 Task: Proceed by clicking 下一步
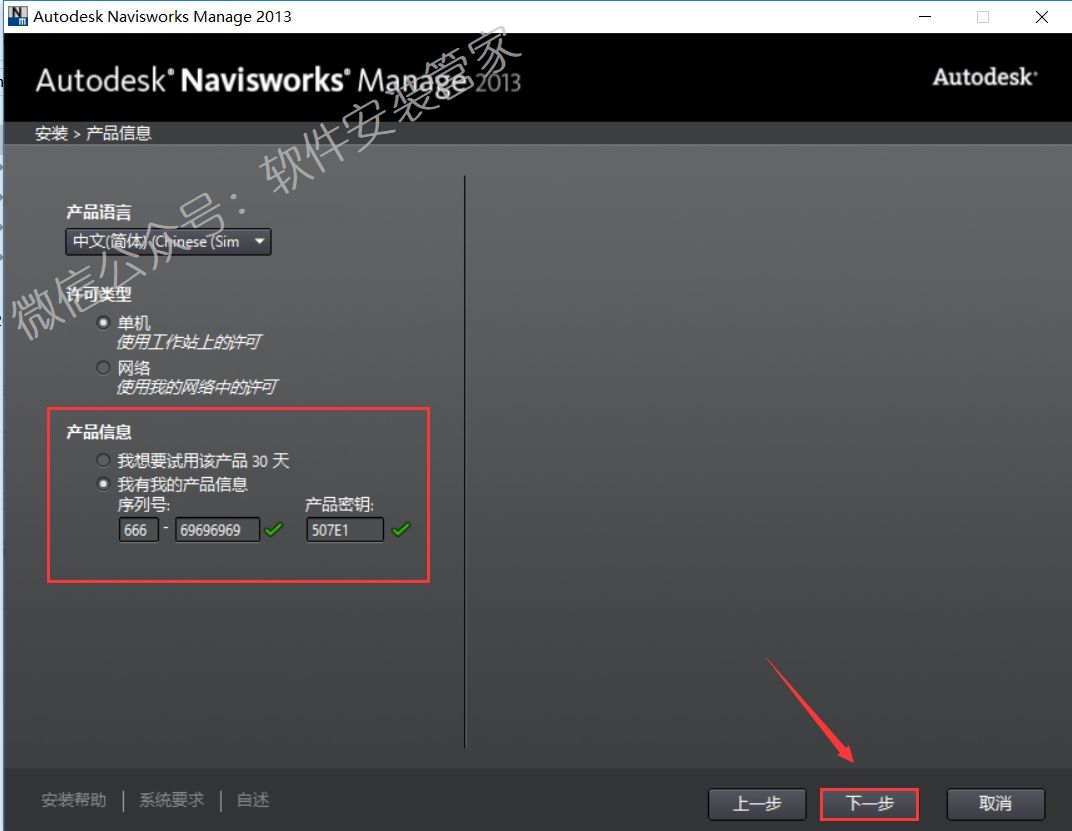[869, 804]
